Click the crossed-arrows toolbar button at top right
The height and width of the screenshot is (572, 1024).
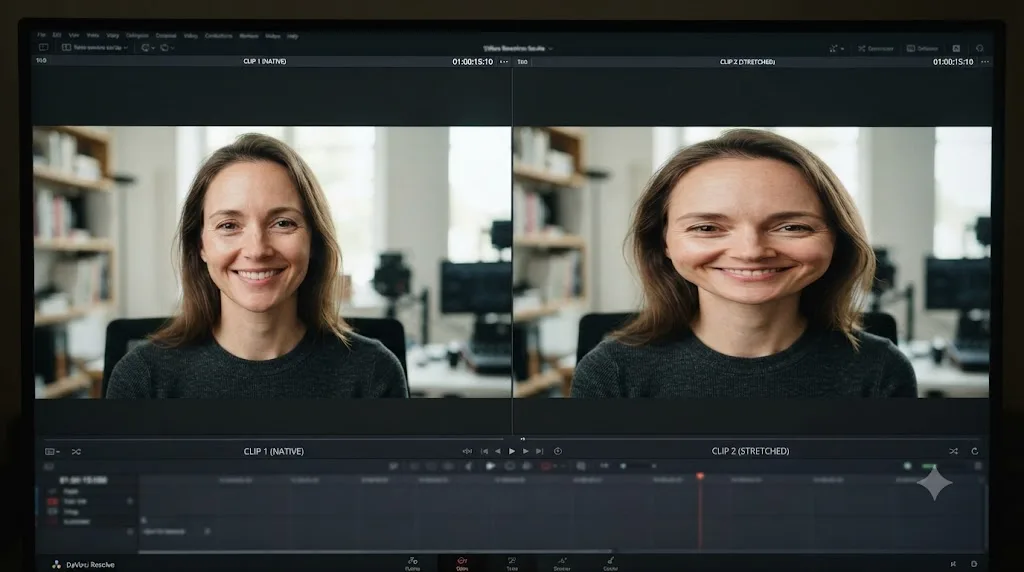(875, 48)
